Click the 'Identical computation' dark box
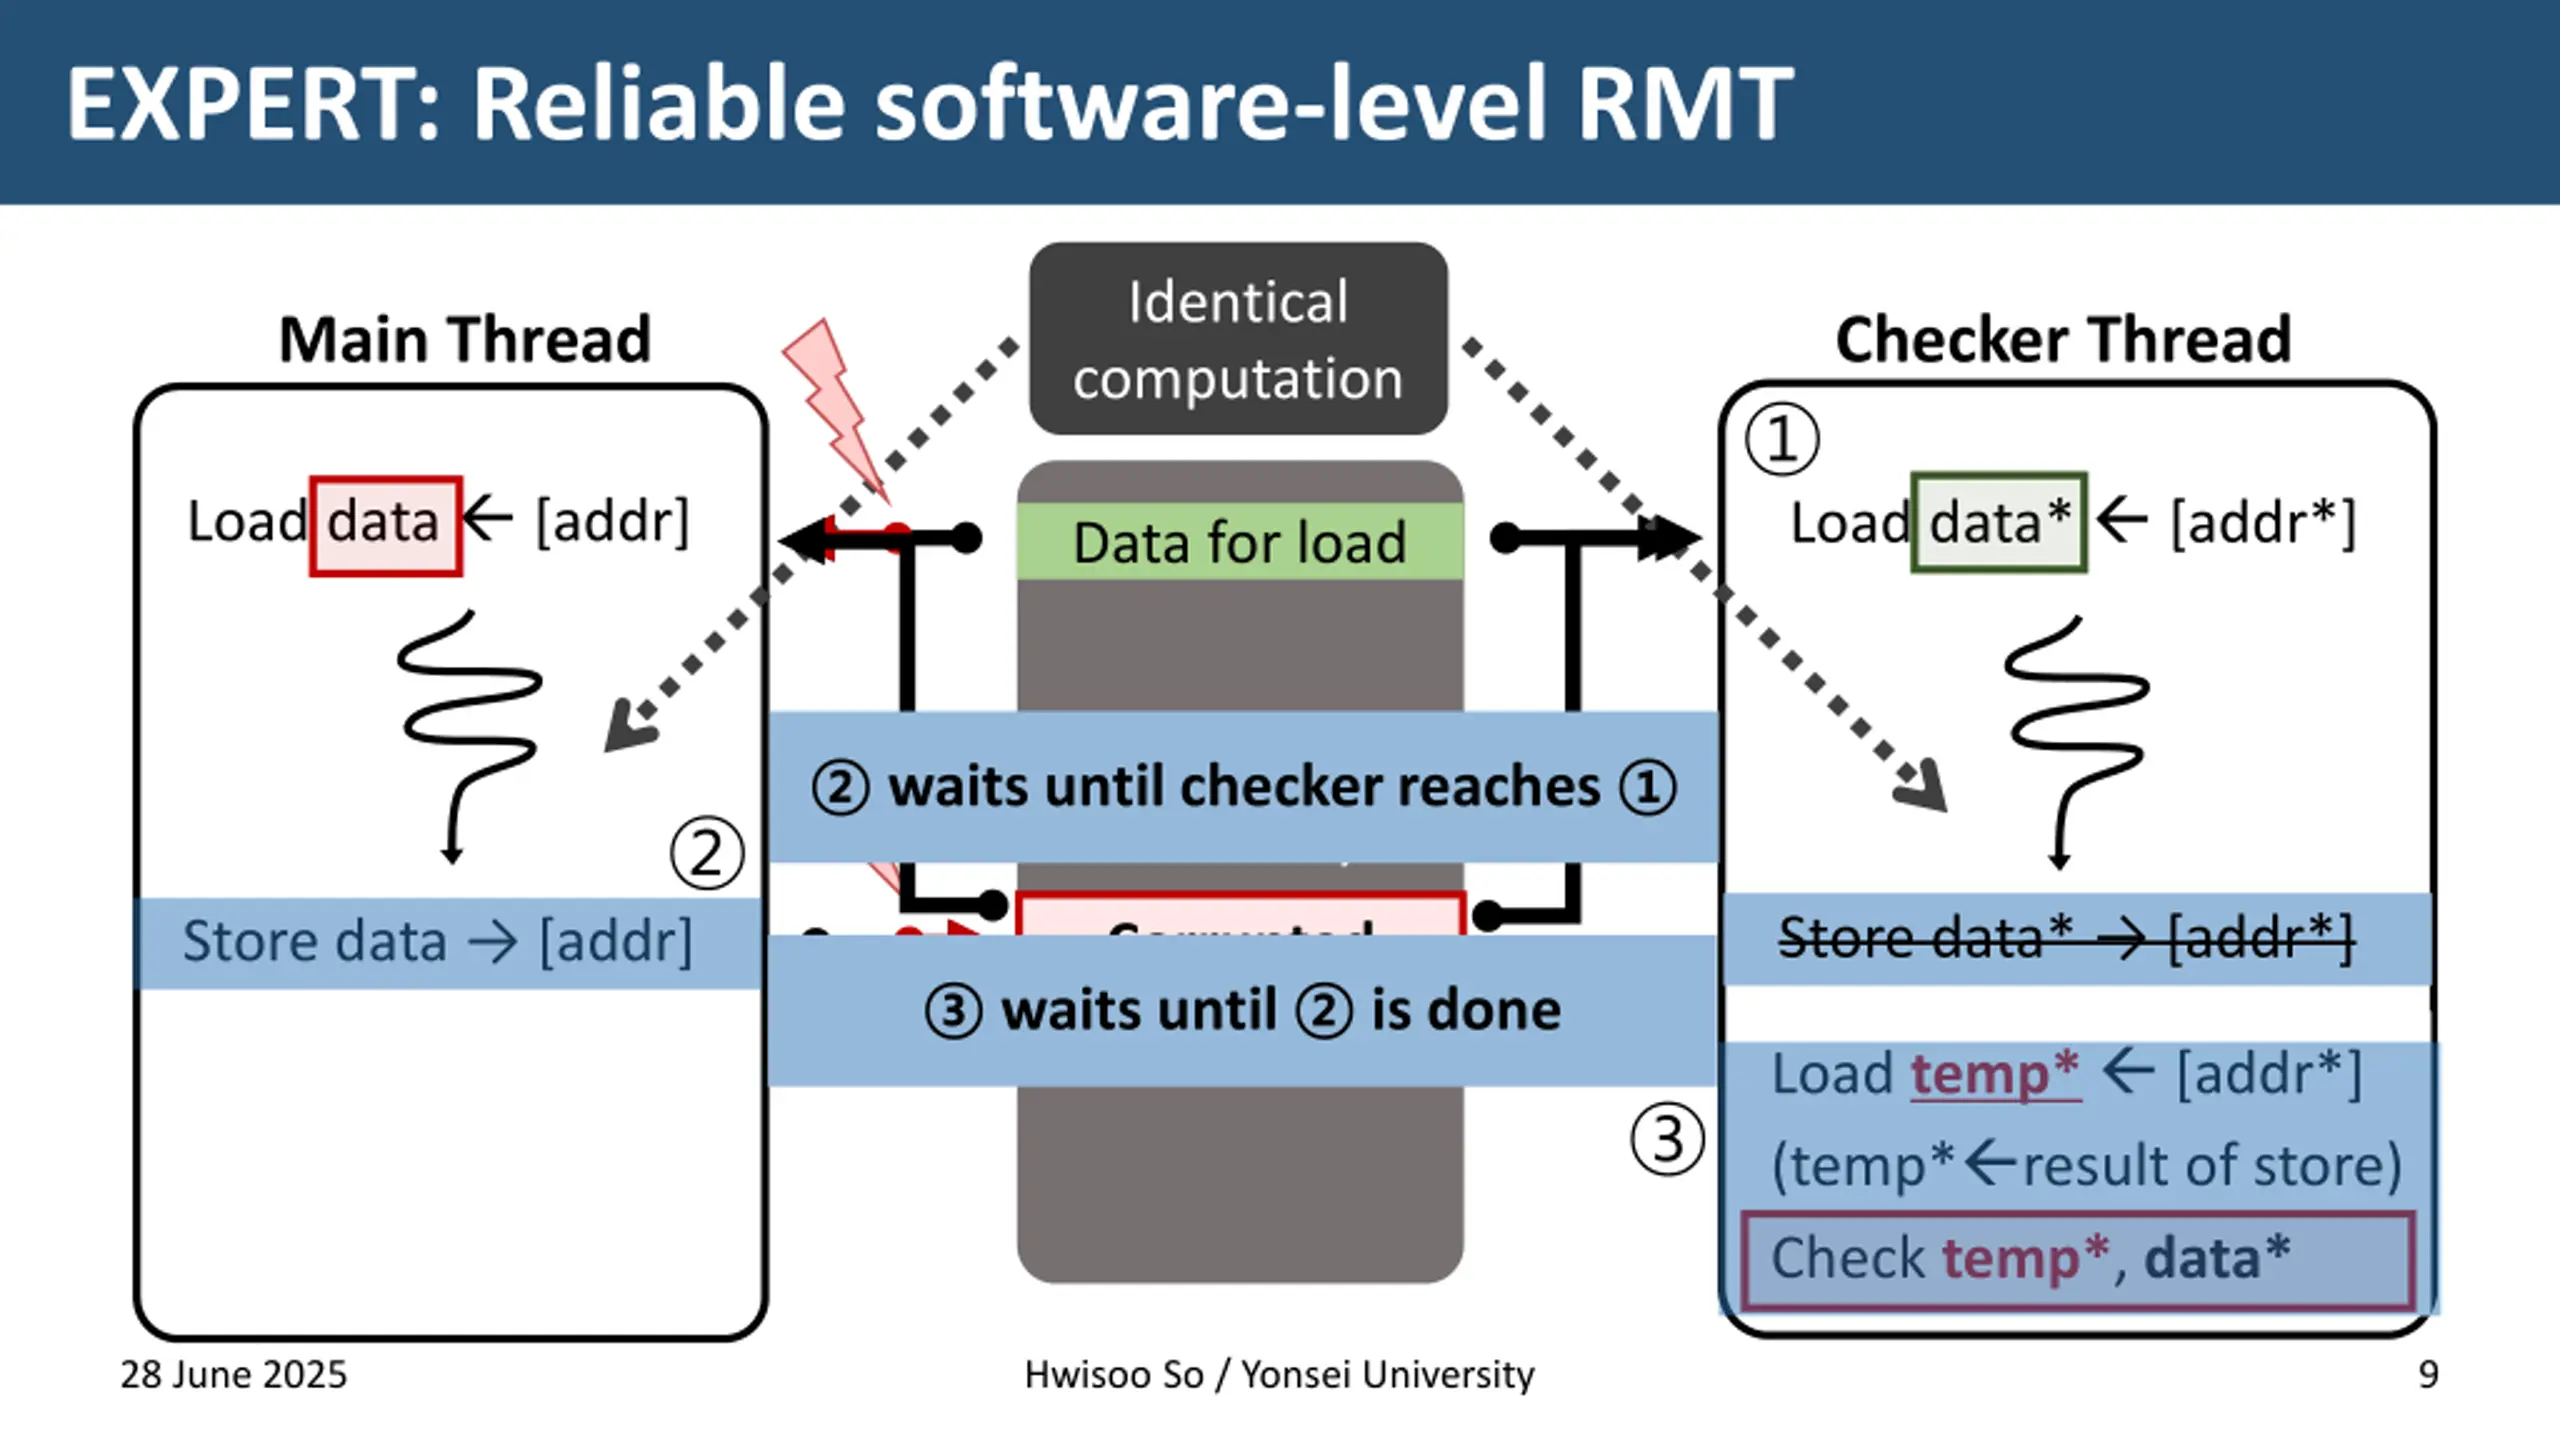Viewport: 2560px width, 1440px height. tap(1238, 338)
